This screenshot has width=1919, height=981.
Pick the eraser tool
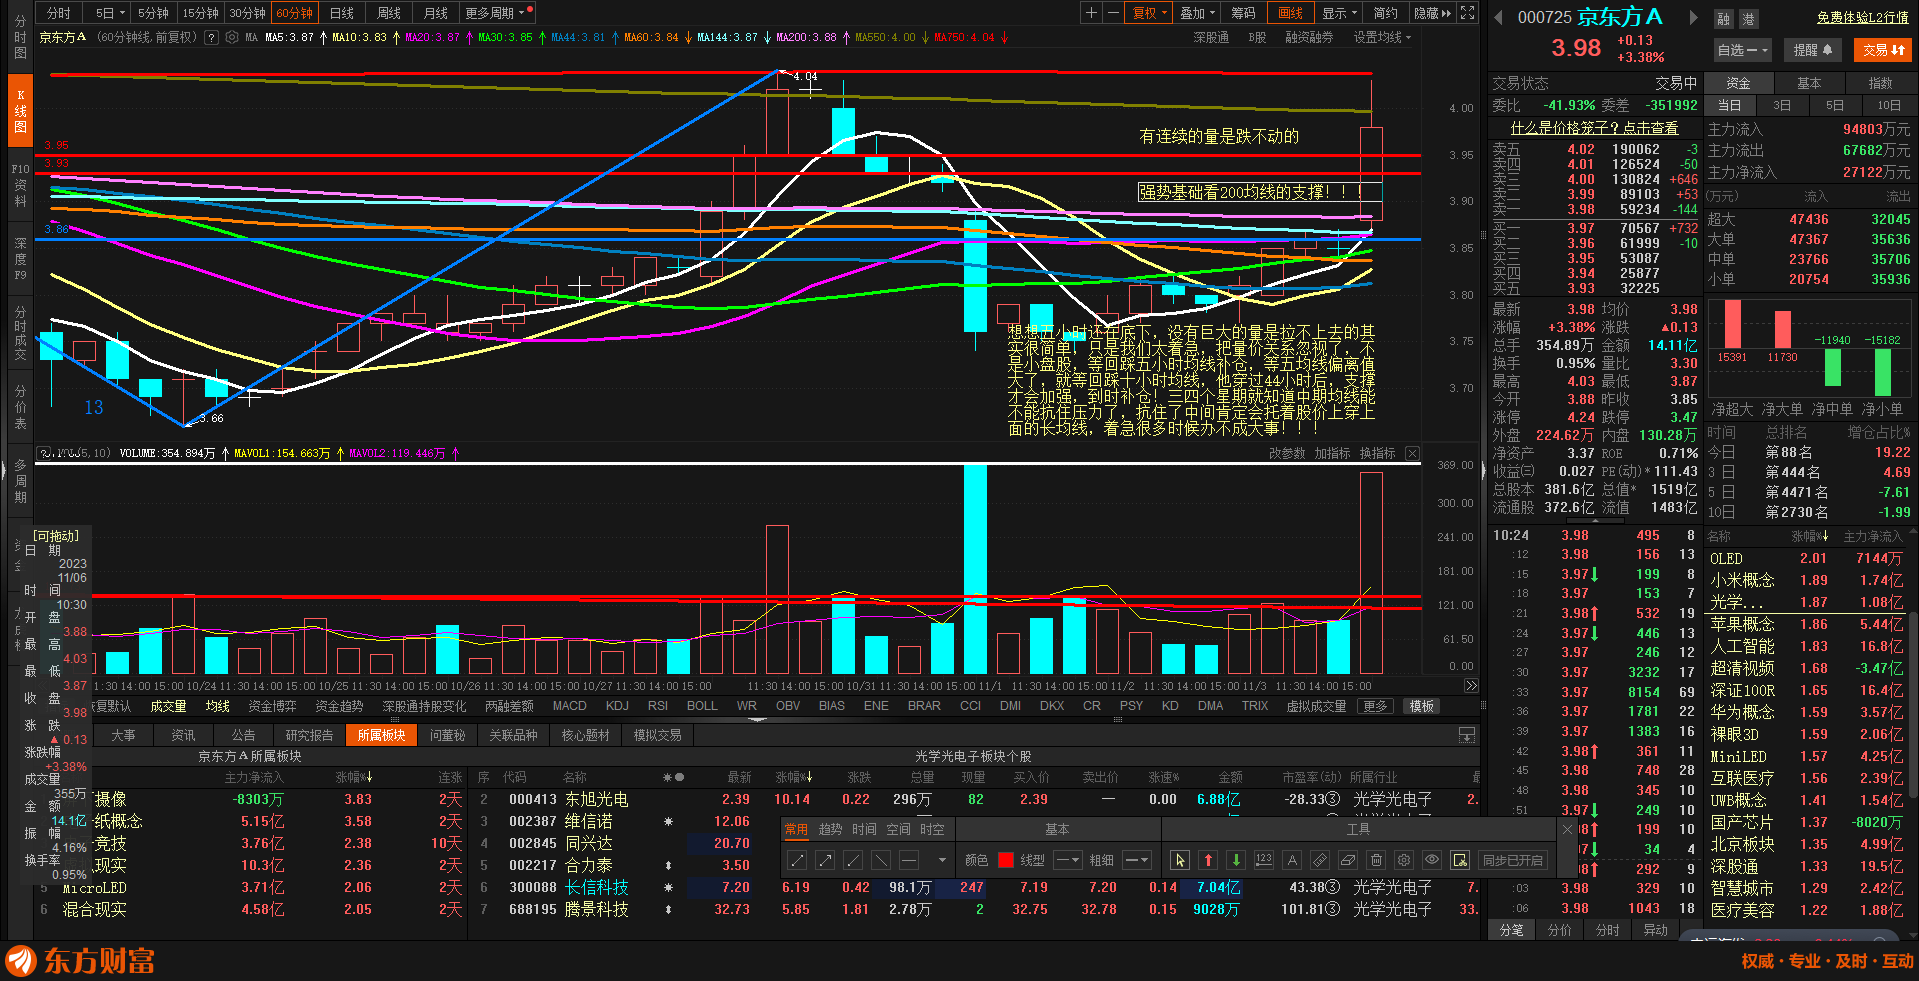1348,860
